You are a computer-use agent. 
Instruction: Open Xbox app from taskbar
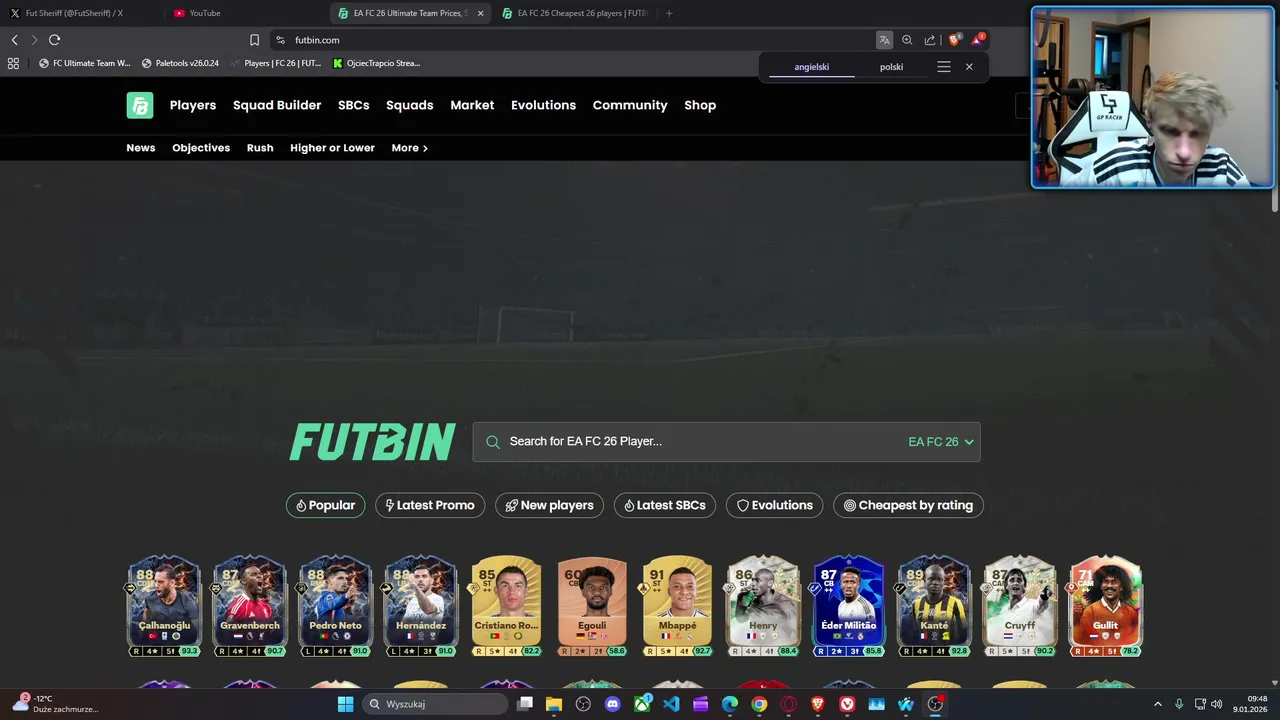(x=642, y=704)
